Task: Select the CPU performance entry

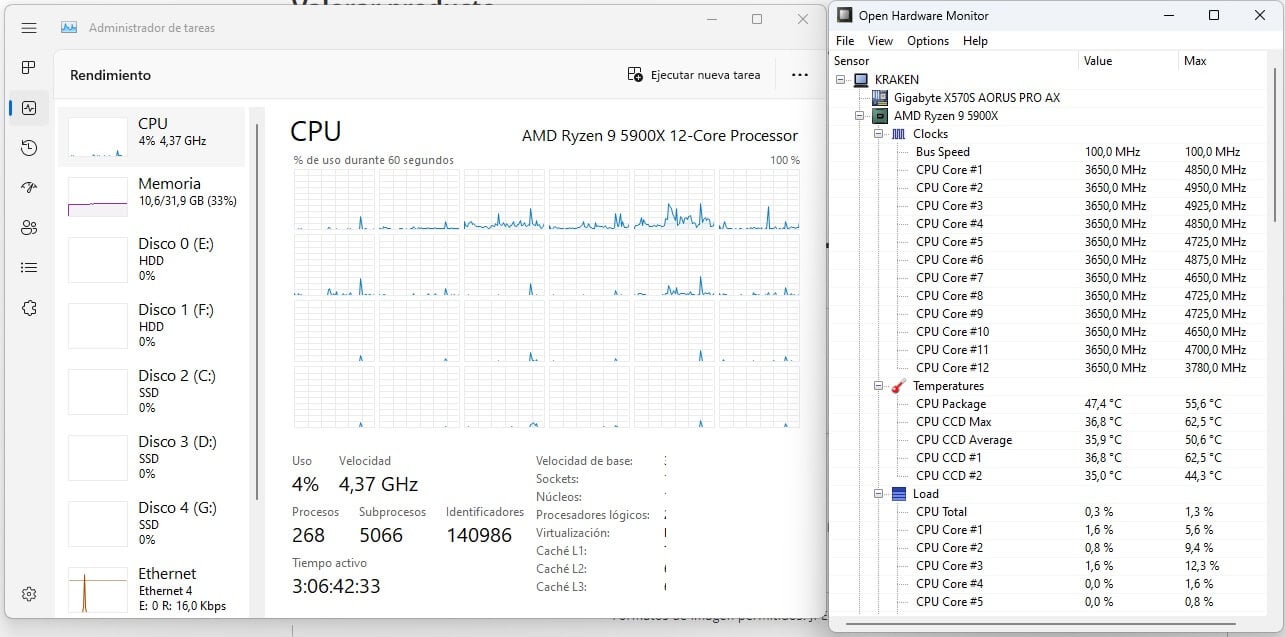Action: [x=151, y=137]
